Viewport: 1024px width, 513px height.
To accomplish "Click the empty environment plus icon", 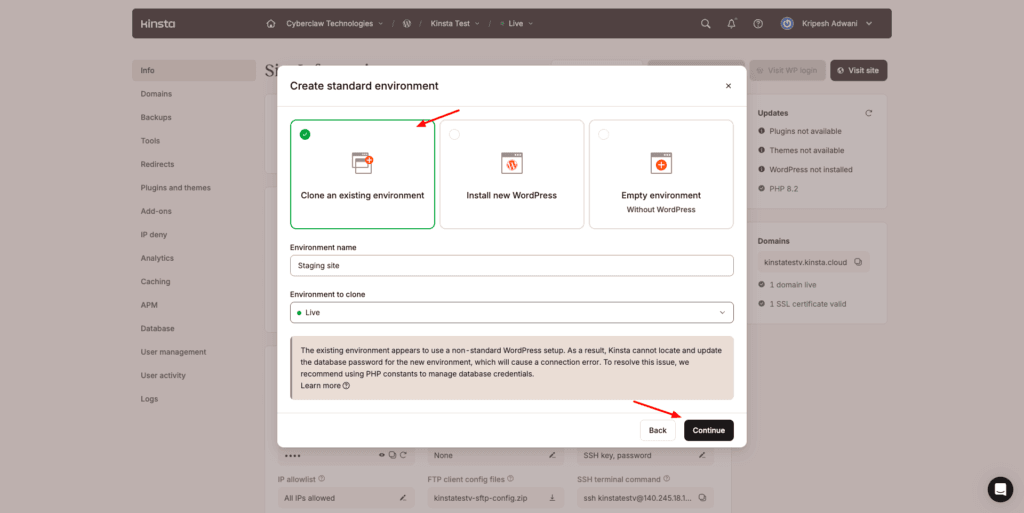I will [x=661, y=163].
